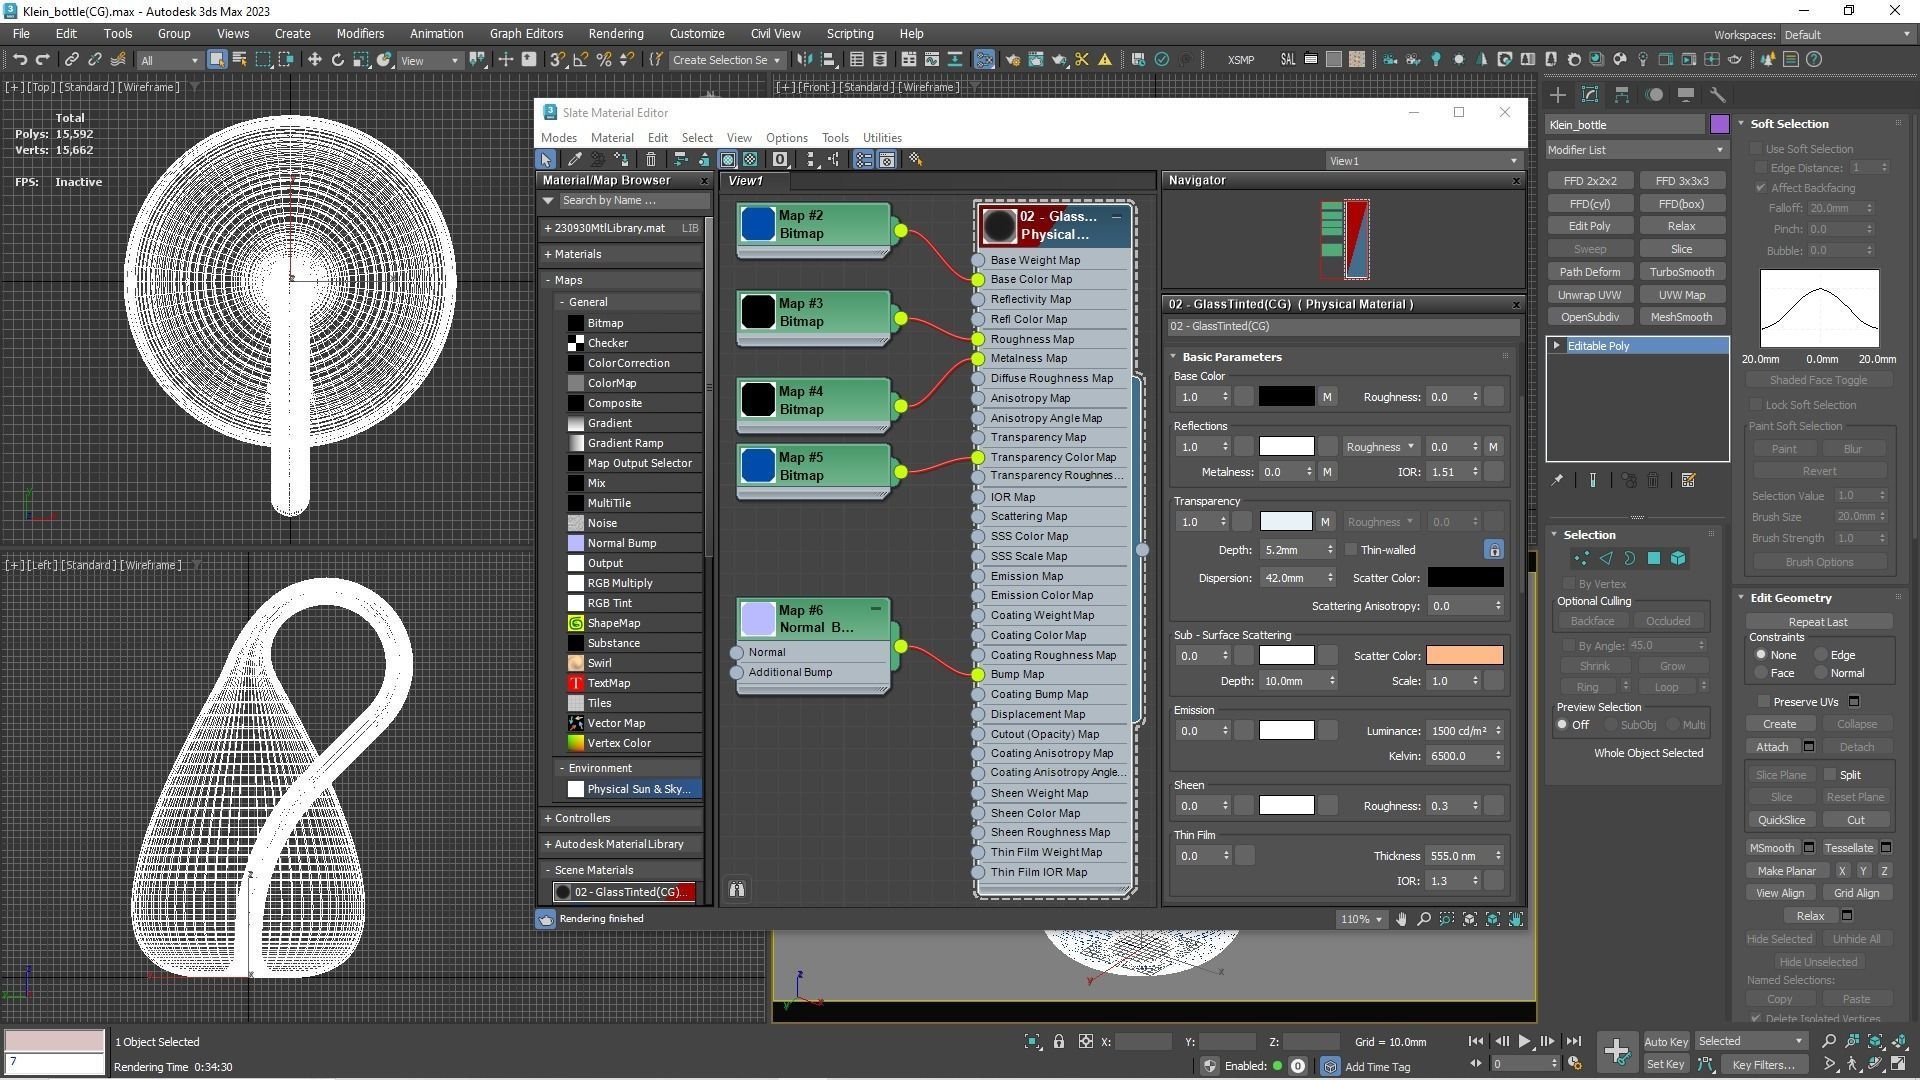Click the Sub-Surface Scatter Color swatch
The width and height of the screenshot is (1920, 1080).
tap(1464, 656)
